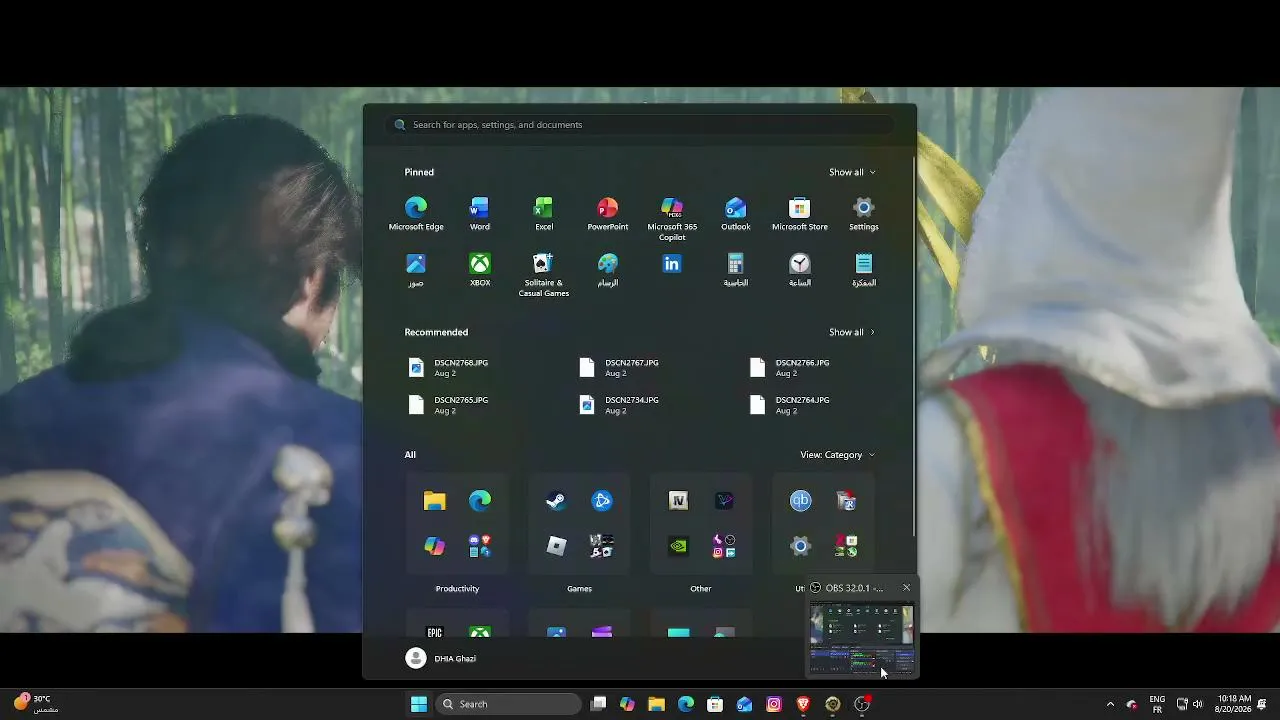Open Outlook from the taskbar

(x=744, y=704)
